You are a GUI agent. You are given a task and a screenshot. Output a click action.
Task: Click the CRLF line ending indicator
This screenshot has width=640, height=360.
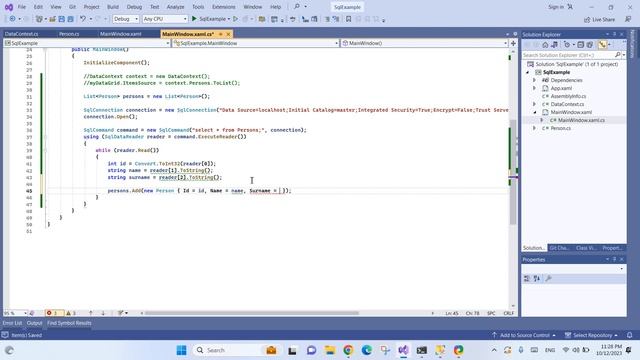click(x=509, y=313)
